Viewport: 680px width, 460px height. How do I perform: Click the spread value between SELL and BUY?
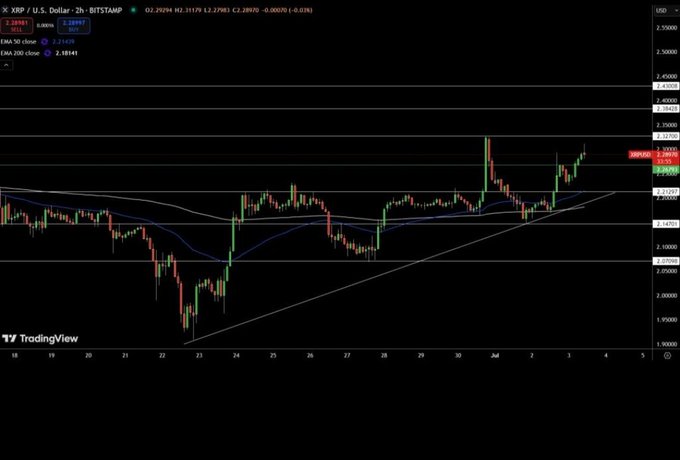click(x=45, y=26)
